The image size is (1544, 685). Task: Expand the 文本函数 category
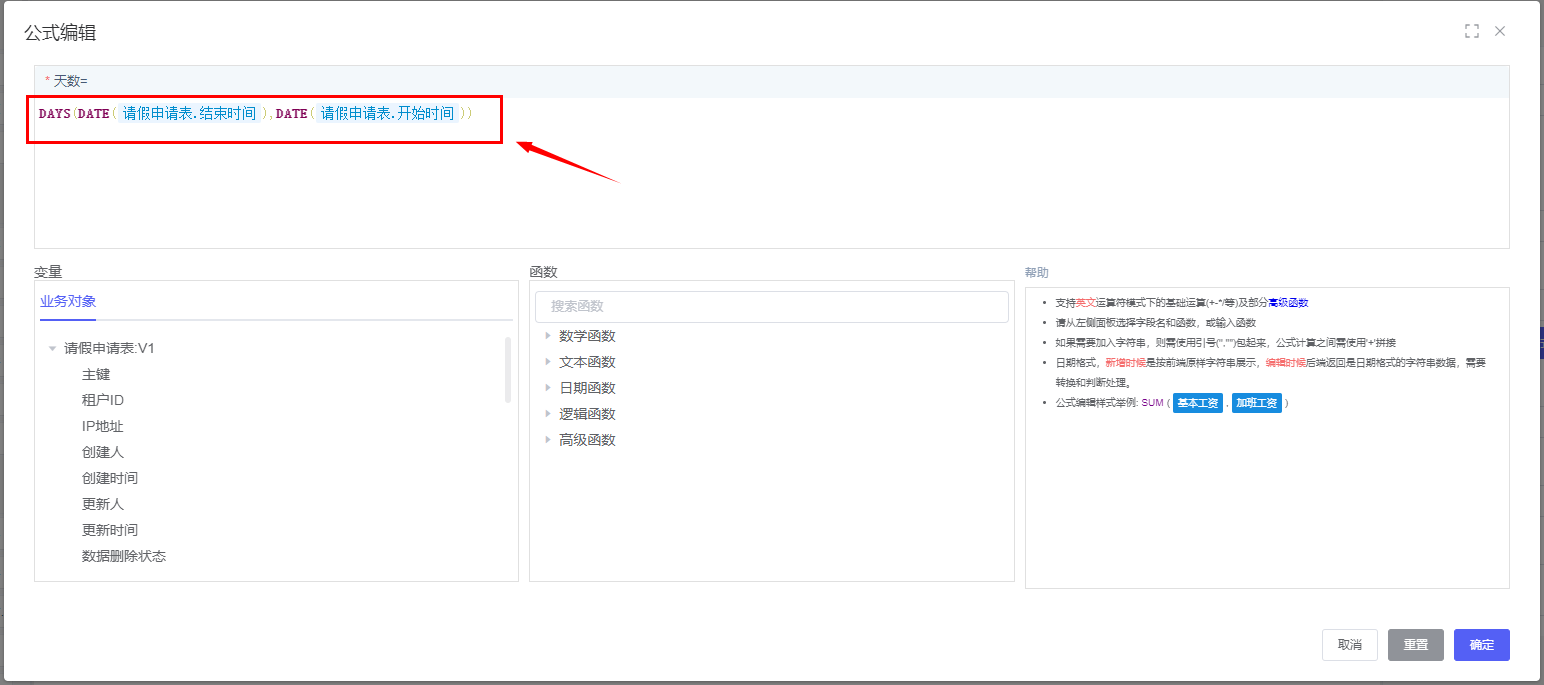[548, 362]
